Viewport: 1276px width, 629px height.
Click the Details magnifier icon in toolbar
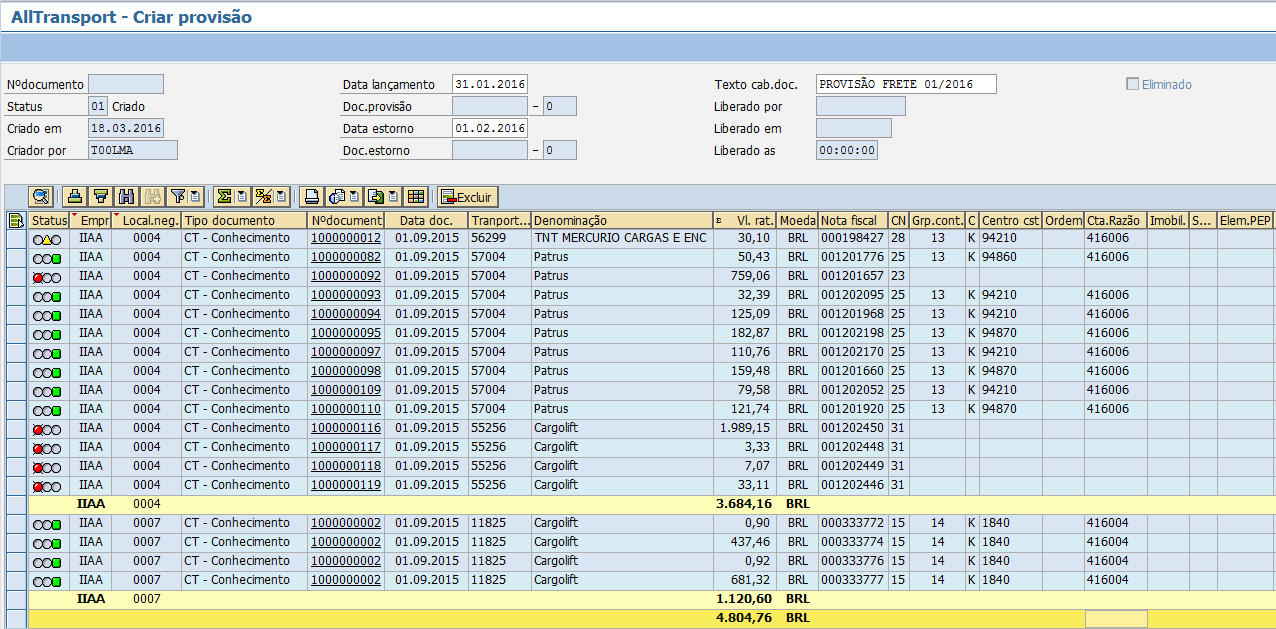(x=41, y=197)
